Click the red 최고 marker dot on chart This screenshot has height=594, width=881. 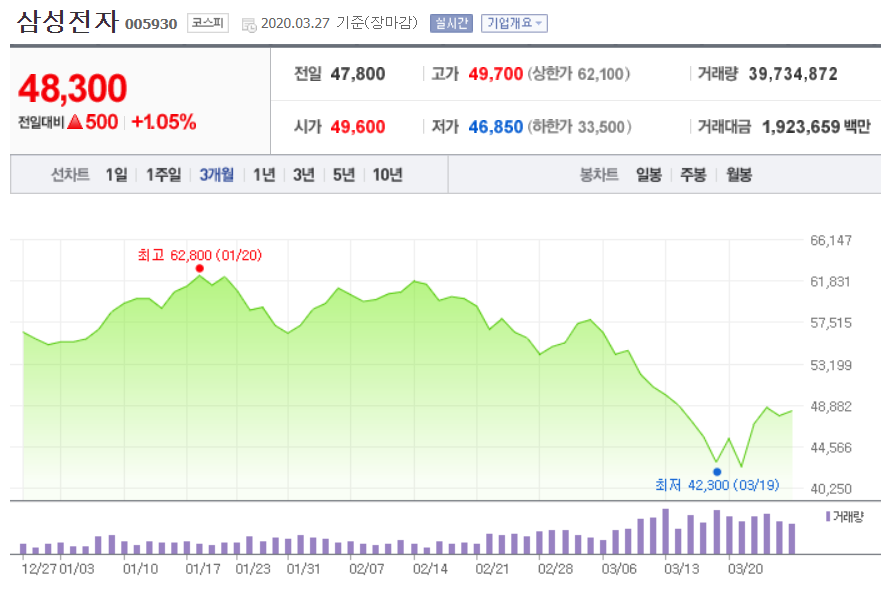199,269
